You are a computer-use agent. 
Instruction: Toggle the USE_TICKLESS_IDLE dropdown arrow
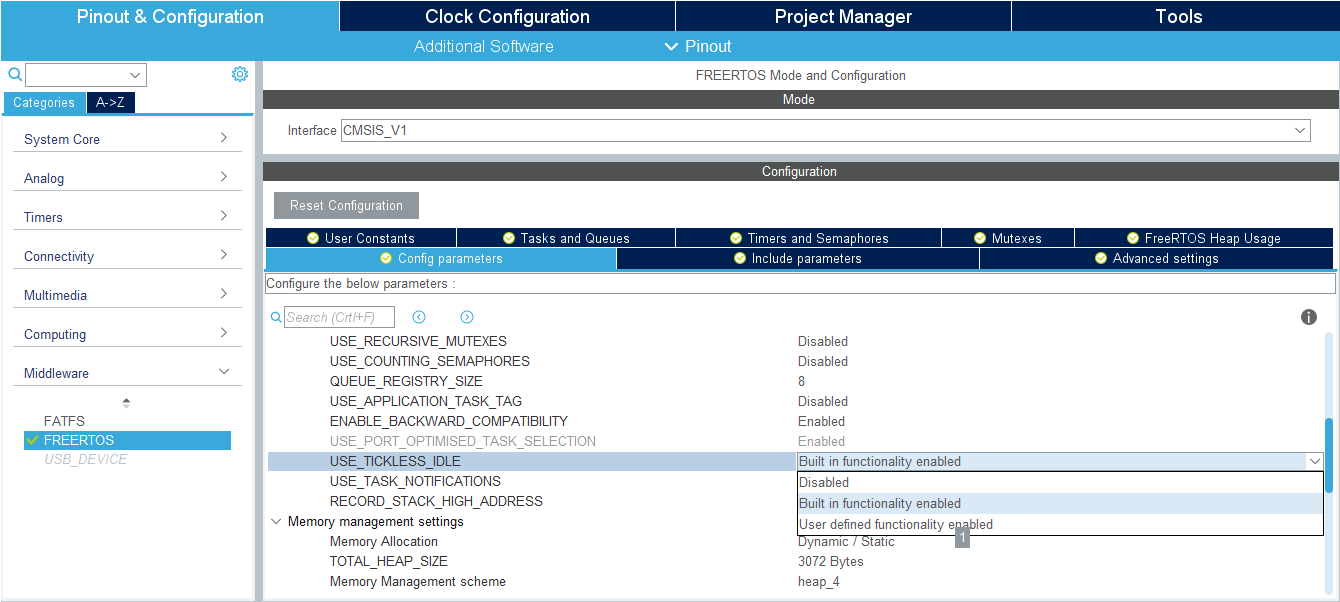[x=1314, y=461]
